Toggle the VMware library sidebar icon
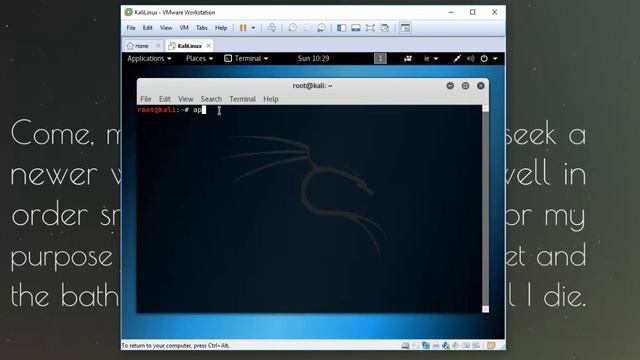 pyautogui.click(x=342, y=28)
